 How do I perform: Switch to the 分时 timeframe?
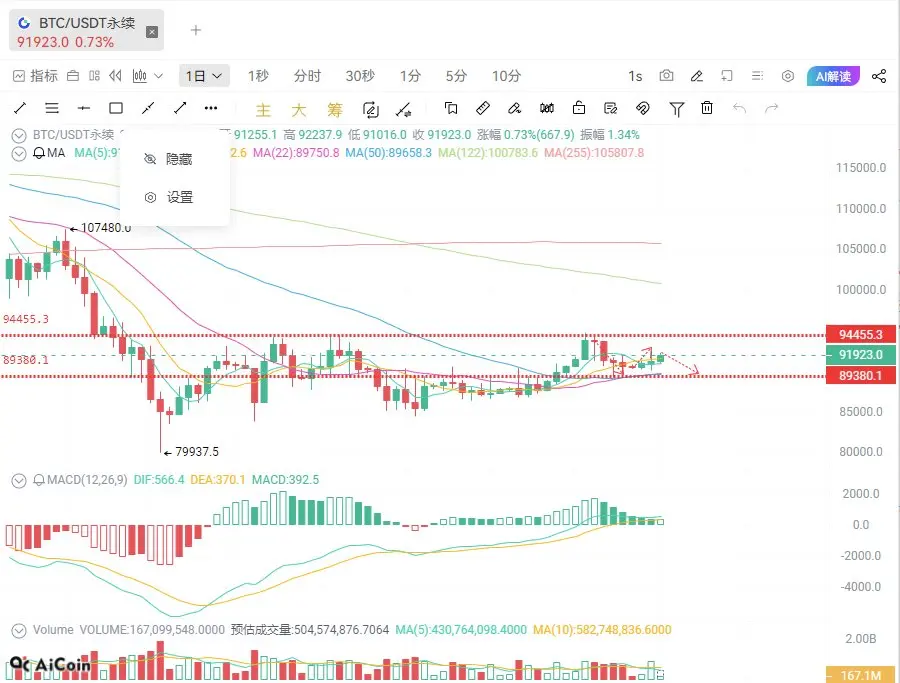[x=307, y=76]
